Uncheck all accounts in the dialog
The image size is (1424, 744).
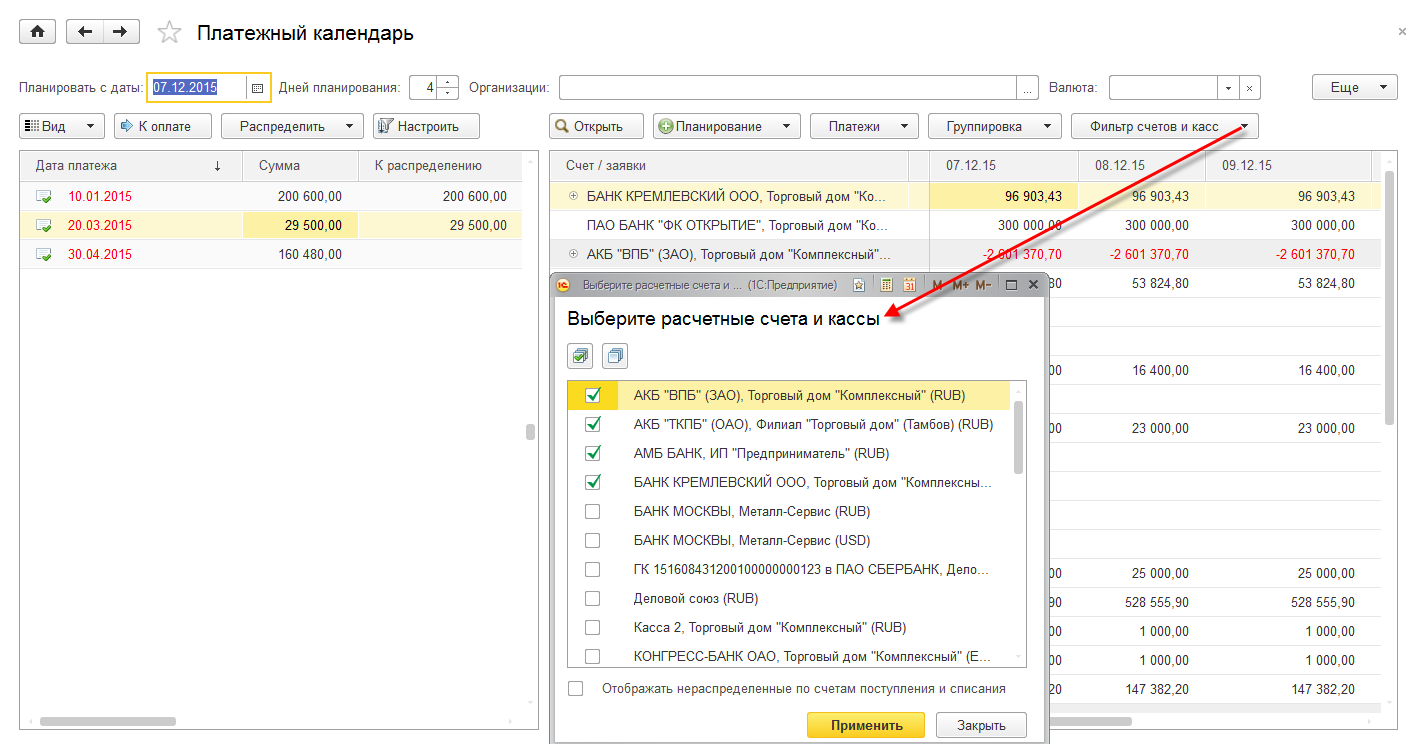[615, 355]
